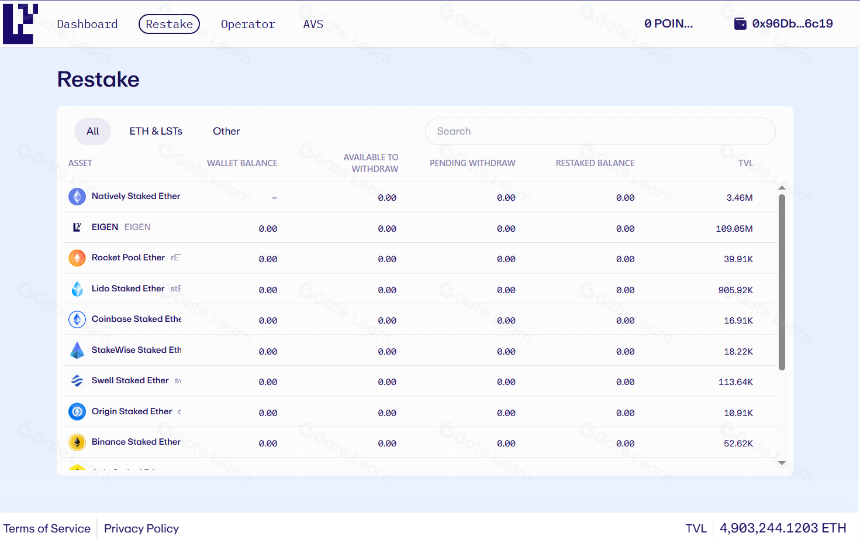Click the Coinbase Staked Ether icon

click(x=77, y=319)
